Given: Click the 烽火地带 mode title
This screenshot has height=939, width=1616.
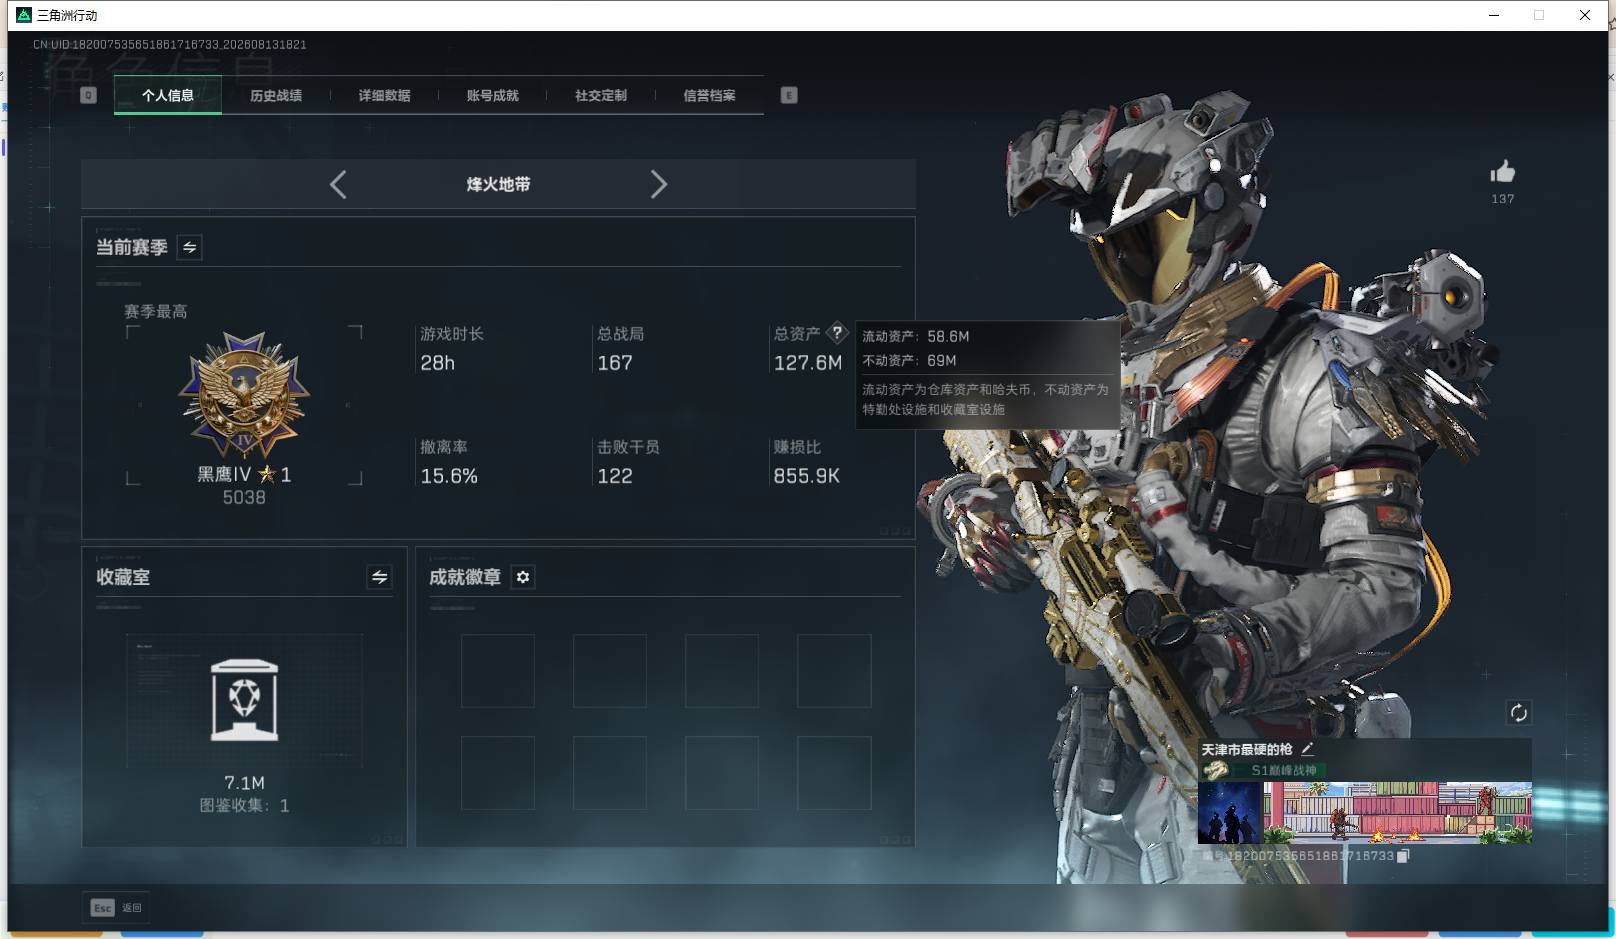Looking at the screenshot, I should (x=498, y=184).
